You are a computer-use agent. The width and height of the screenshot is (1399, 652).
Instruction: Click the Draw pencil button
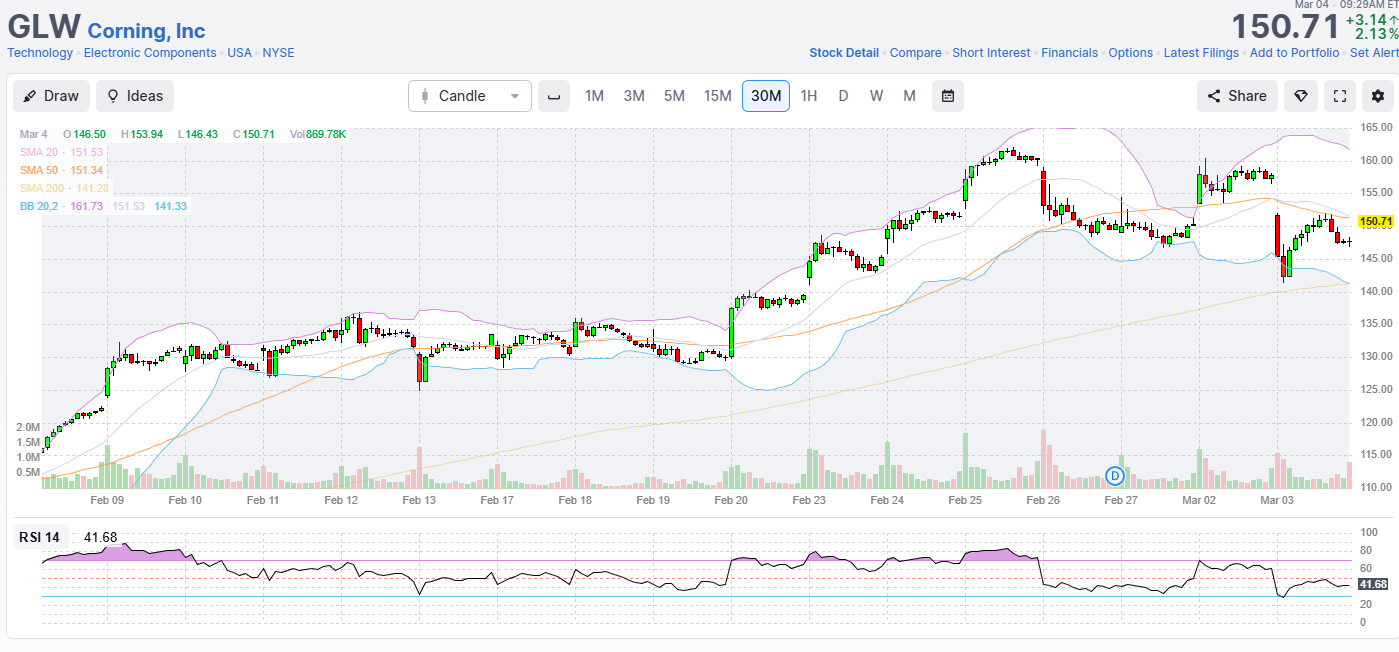[x=51, y=96]
